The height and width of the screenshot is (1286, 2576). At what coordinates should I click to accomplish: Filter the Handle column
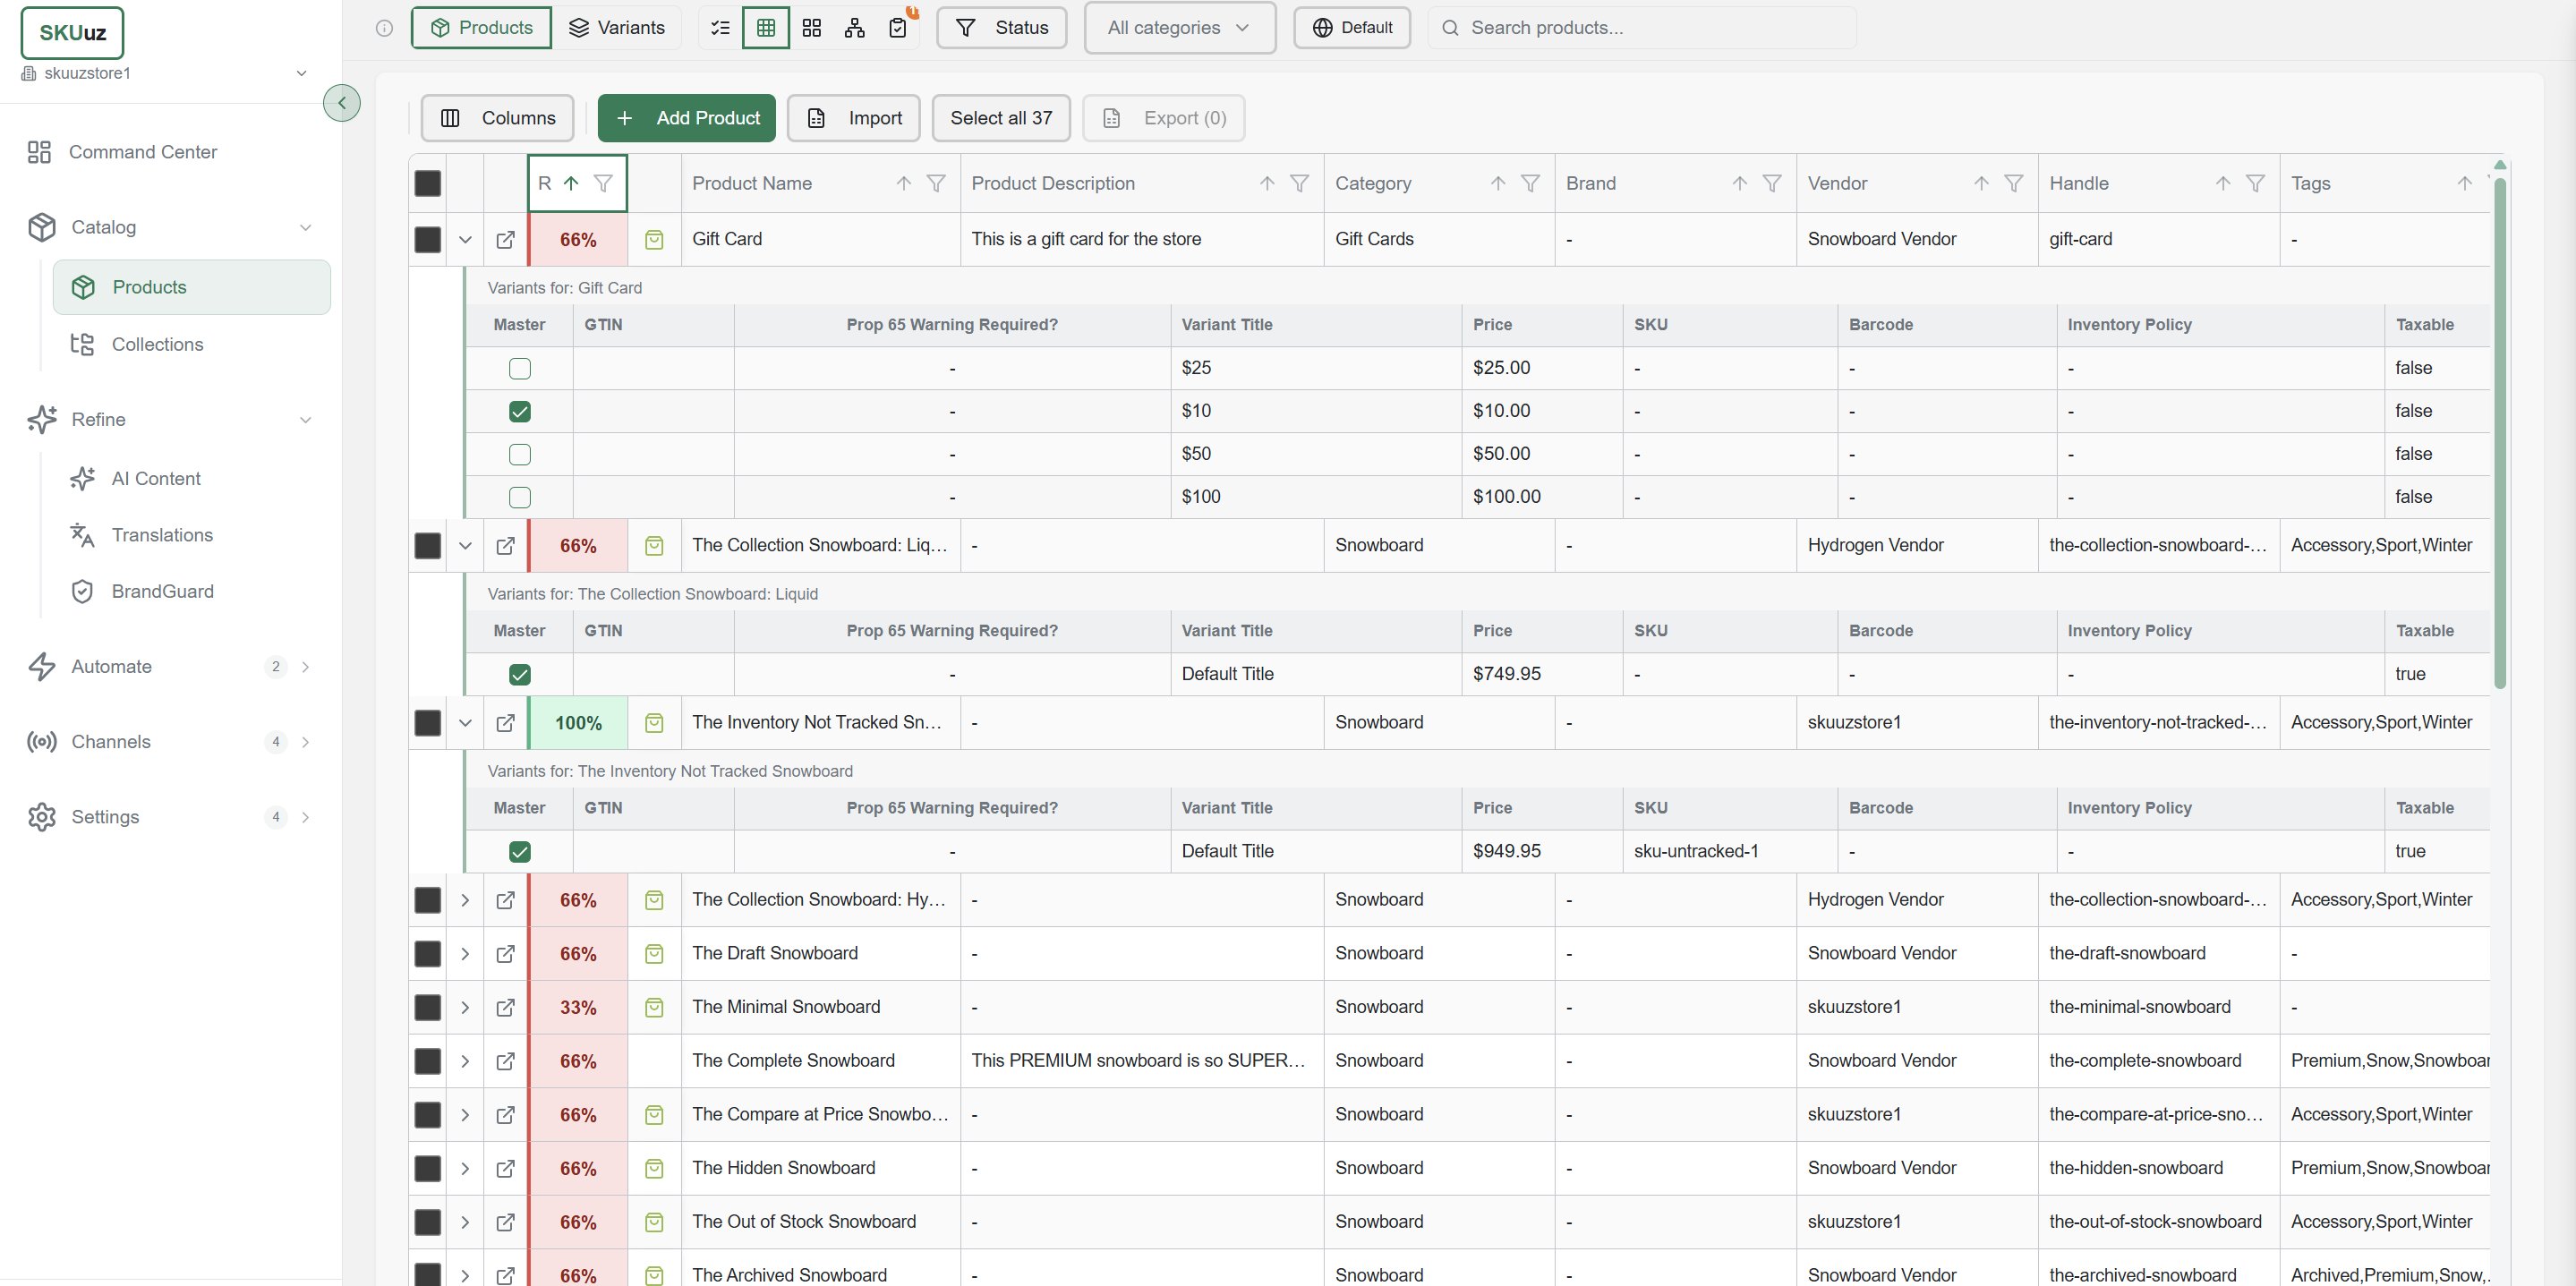point(2255,183)
